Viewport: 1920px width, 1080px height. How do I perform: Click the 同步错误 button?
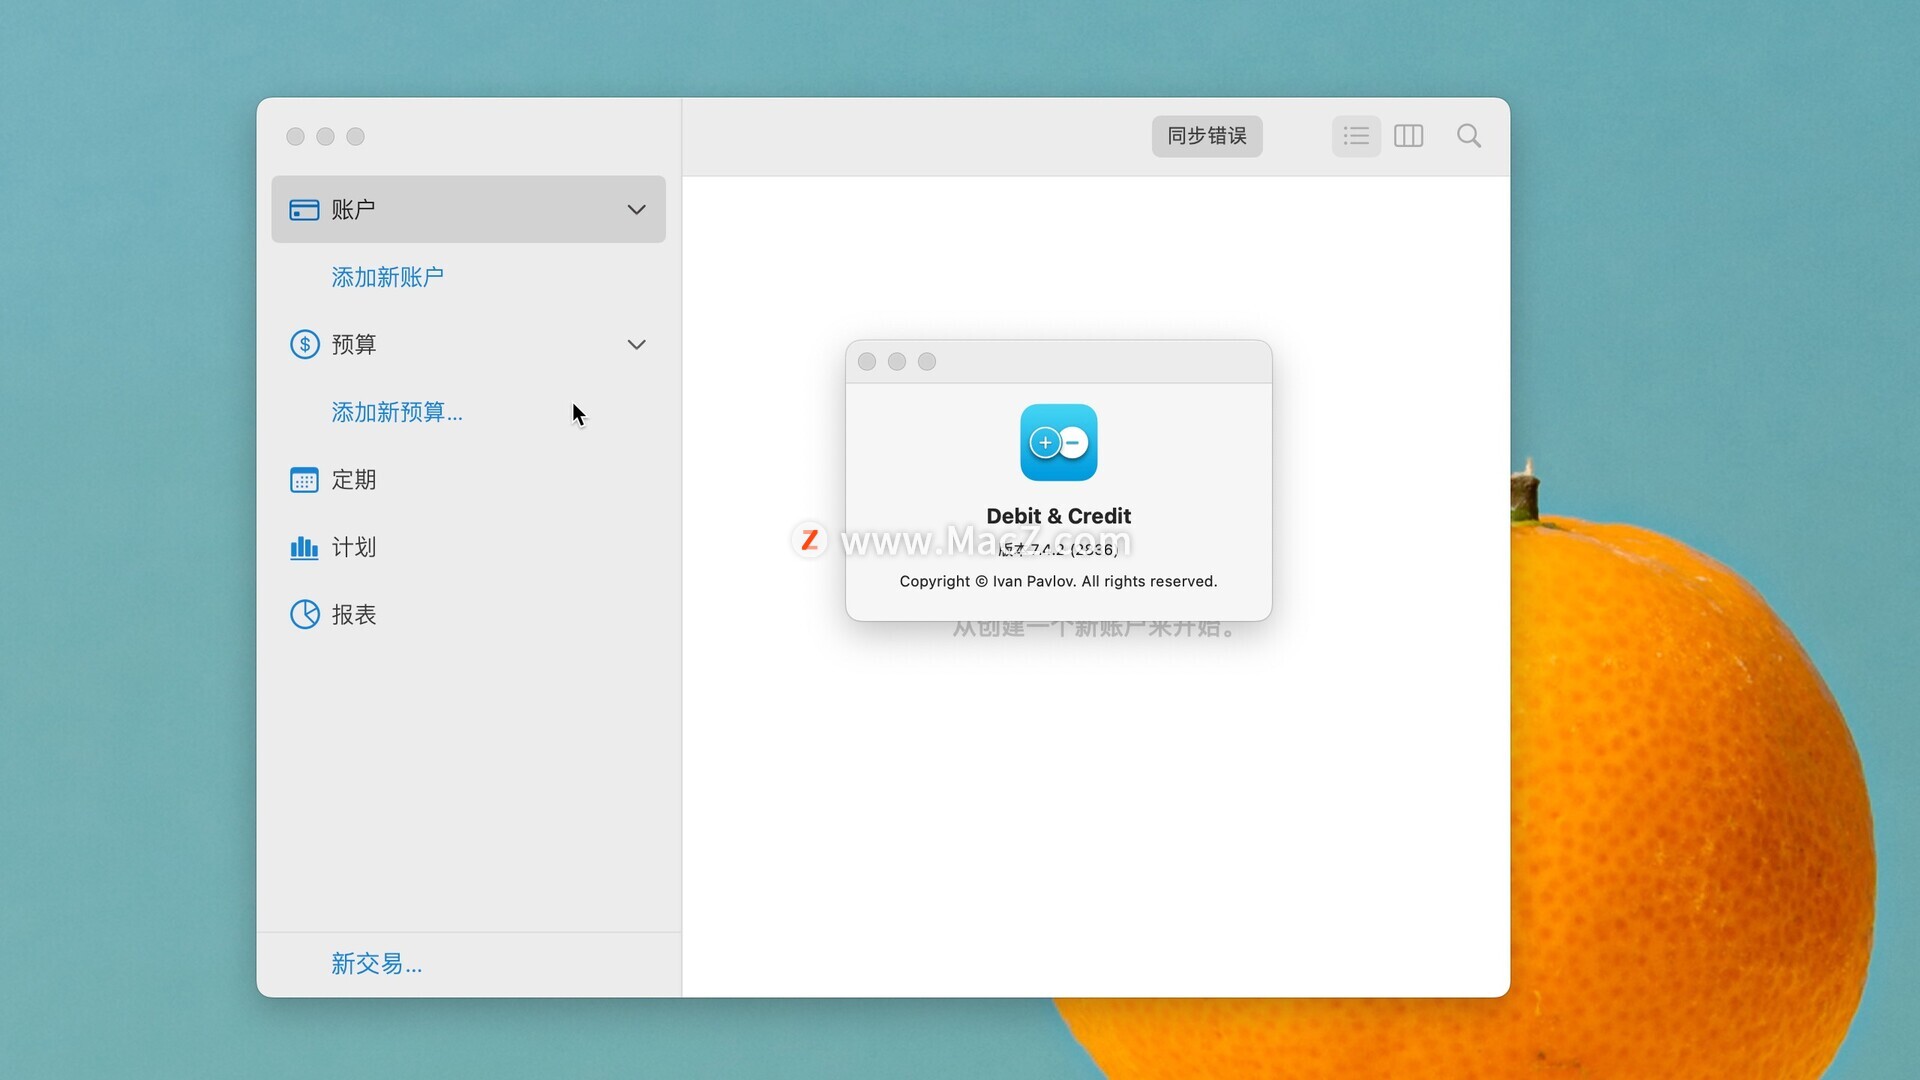point(1207,136)
